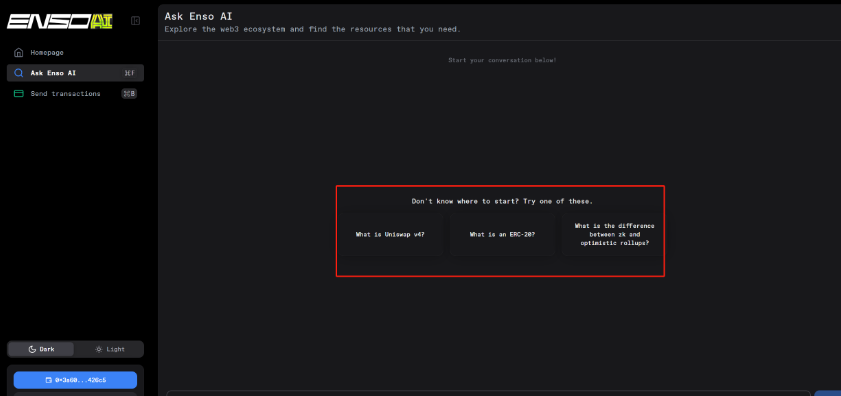Switch to Dark theme

click(41, 349)
